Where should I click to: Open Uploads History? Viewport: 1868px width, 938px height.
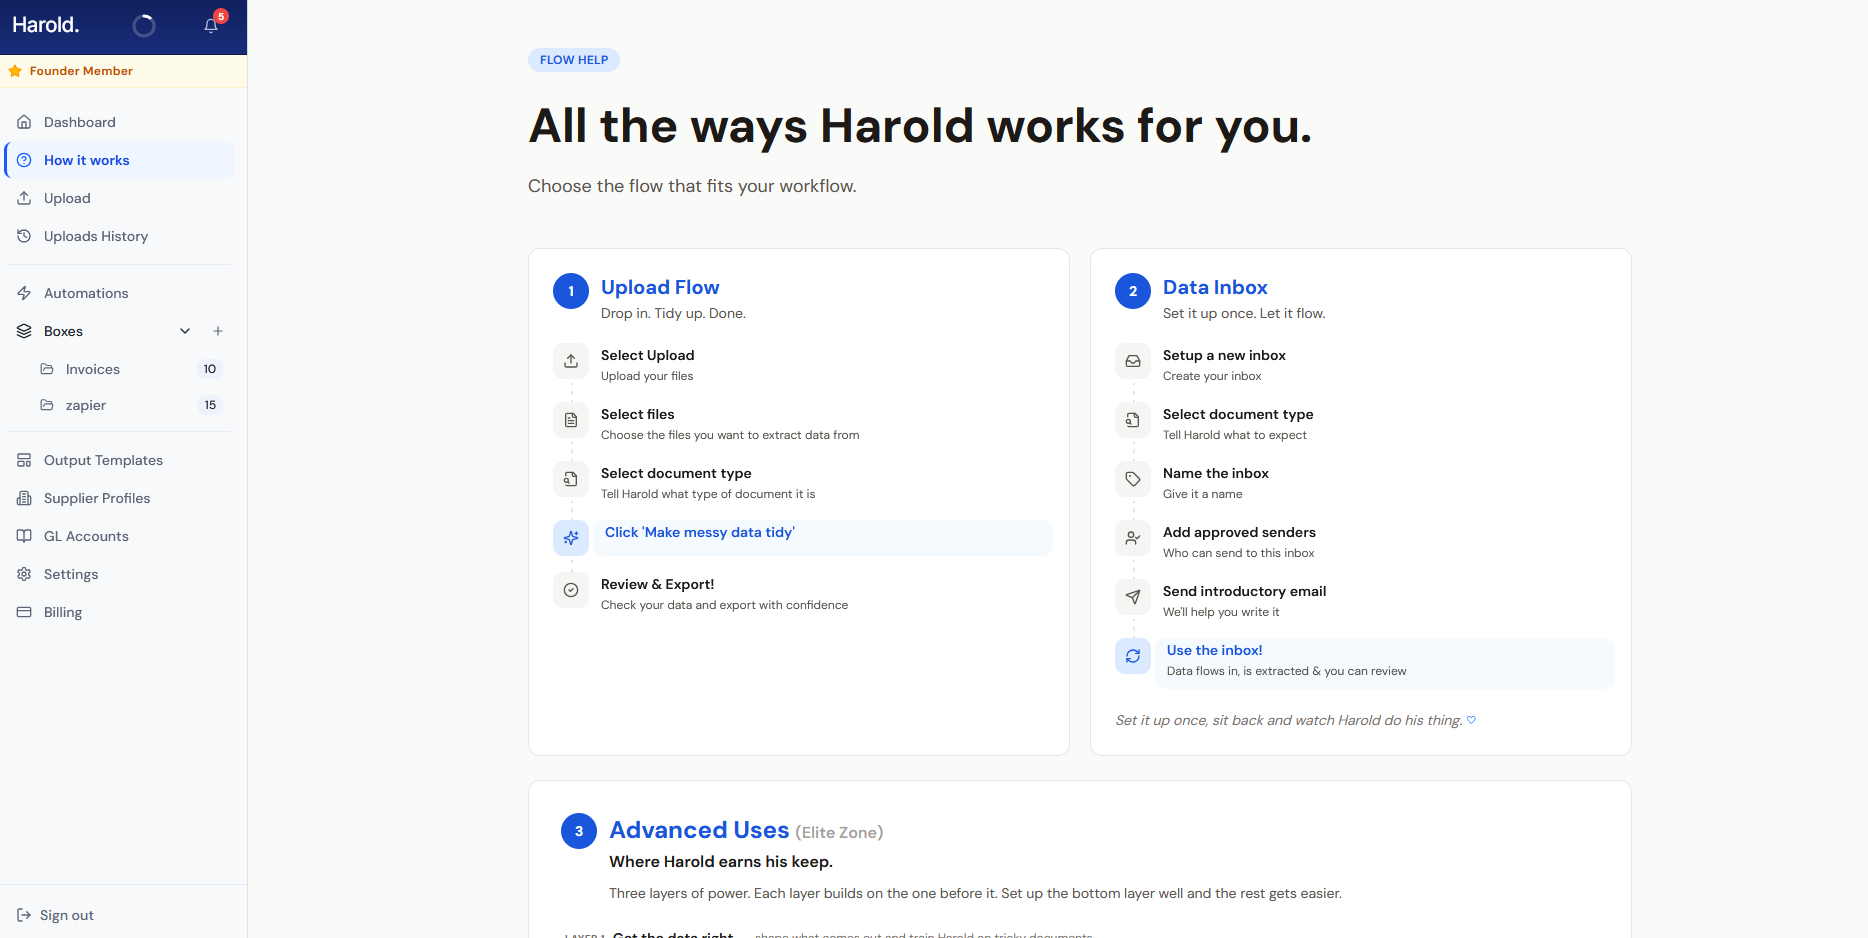click(x=120, y=236)
